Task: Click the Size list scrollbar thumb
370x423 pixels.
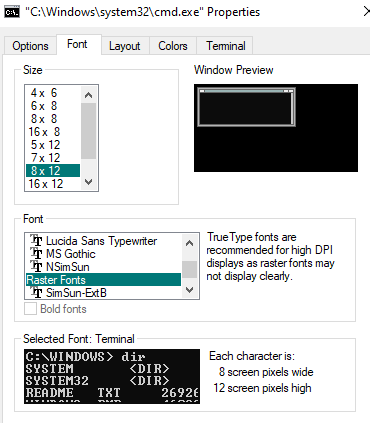Action: click(x=88, y=131)
